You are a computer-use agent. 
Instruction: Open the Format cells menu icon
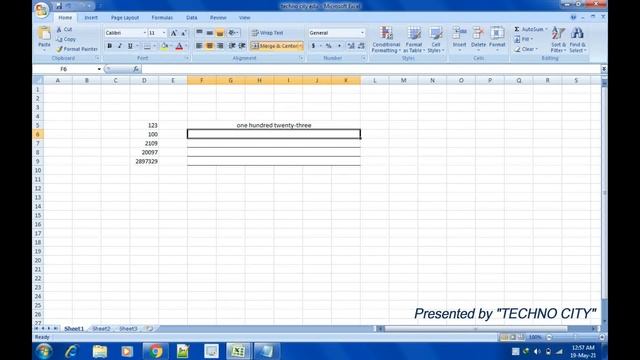[497, 33]
